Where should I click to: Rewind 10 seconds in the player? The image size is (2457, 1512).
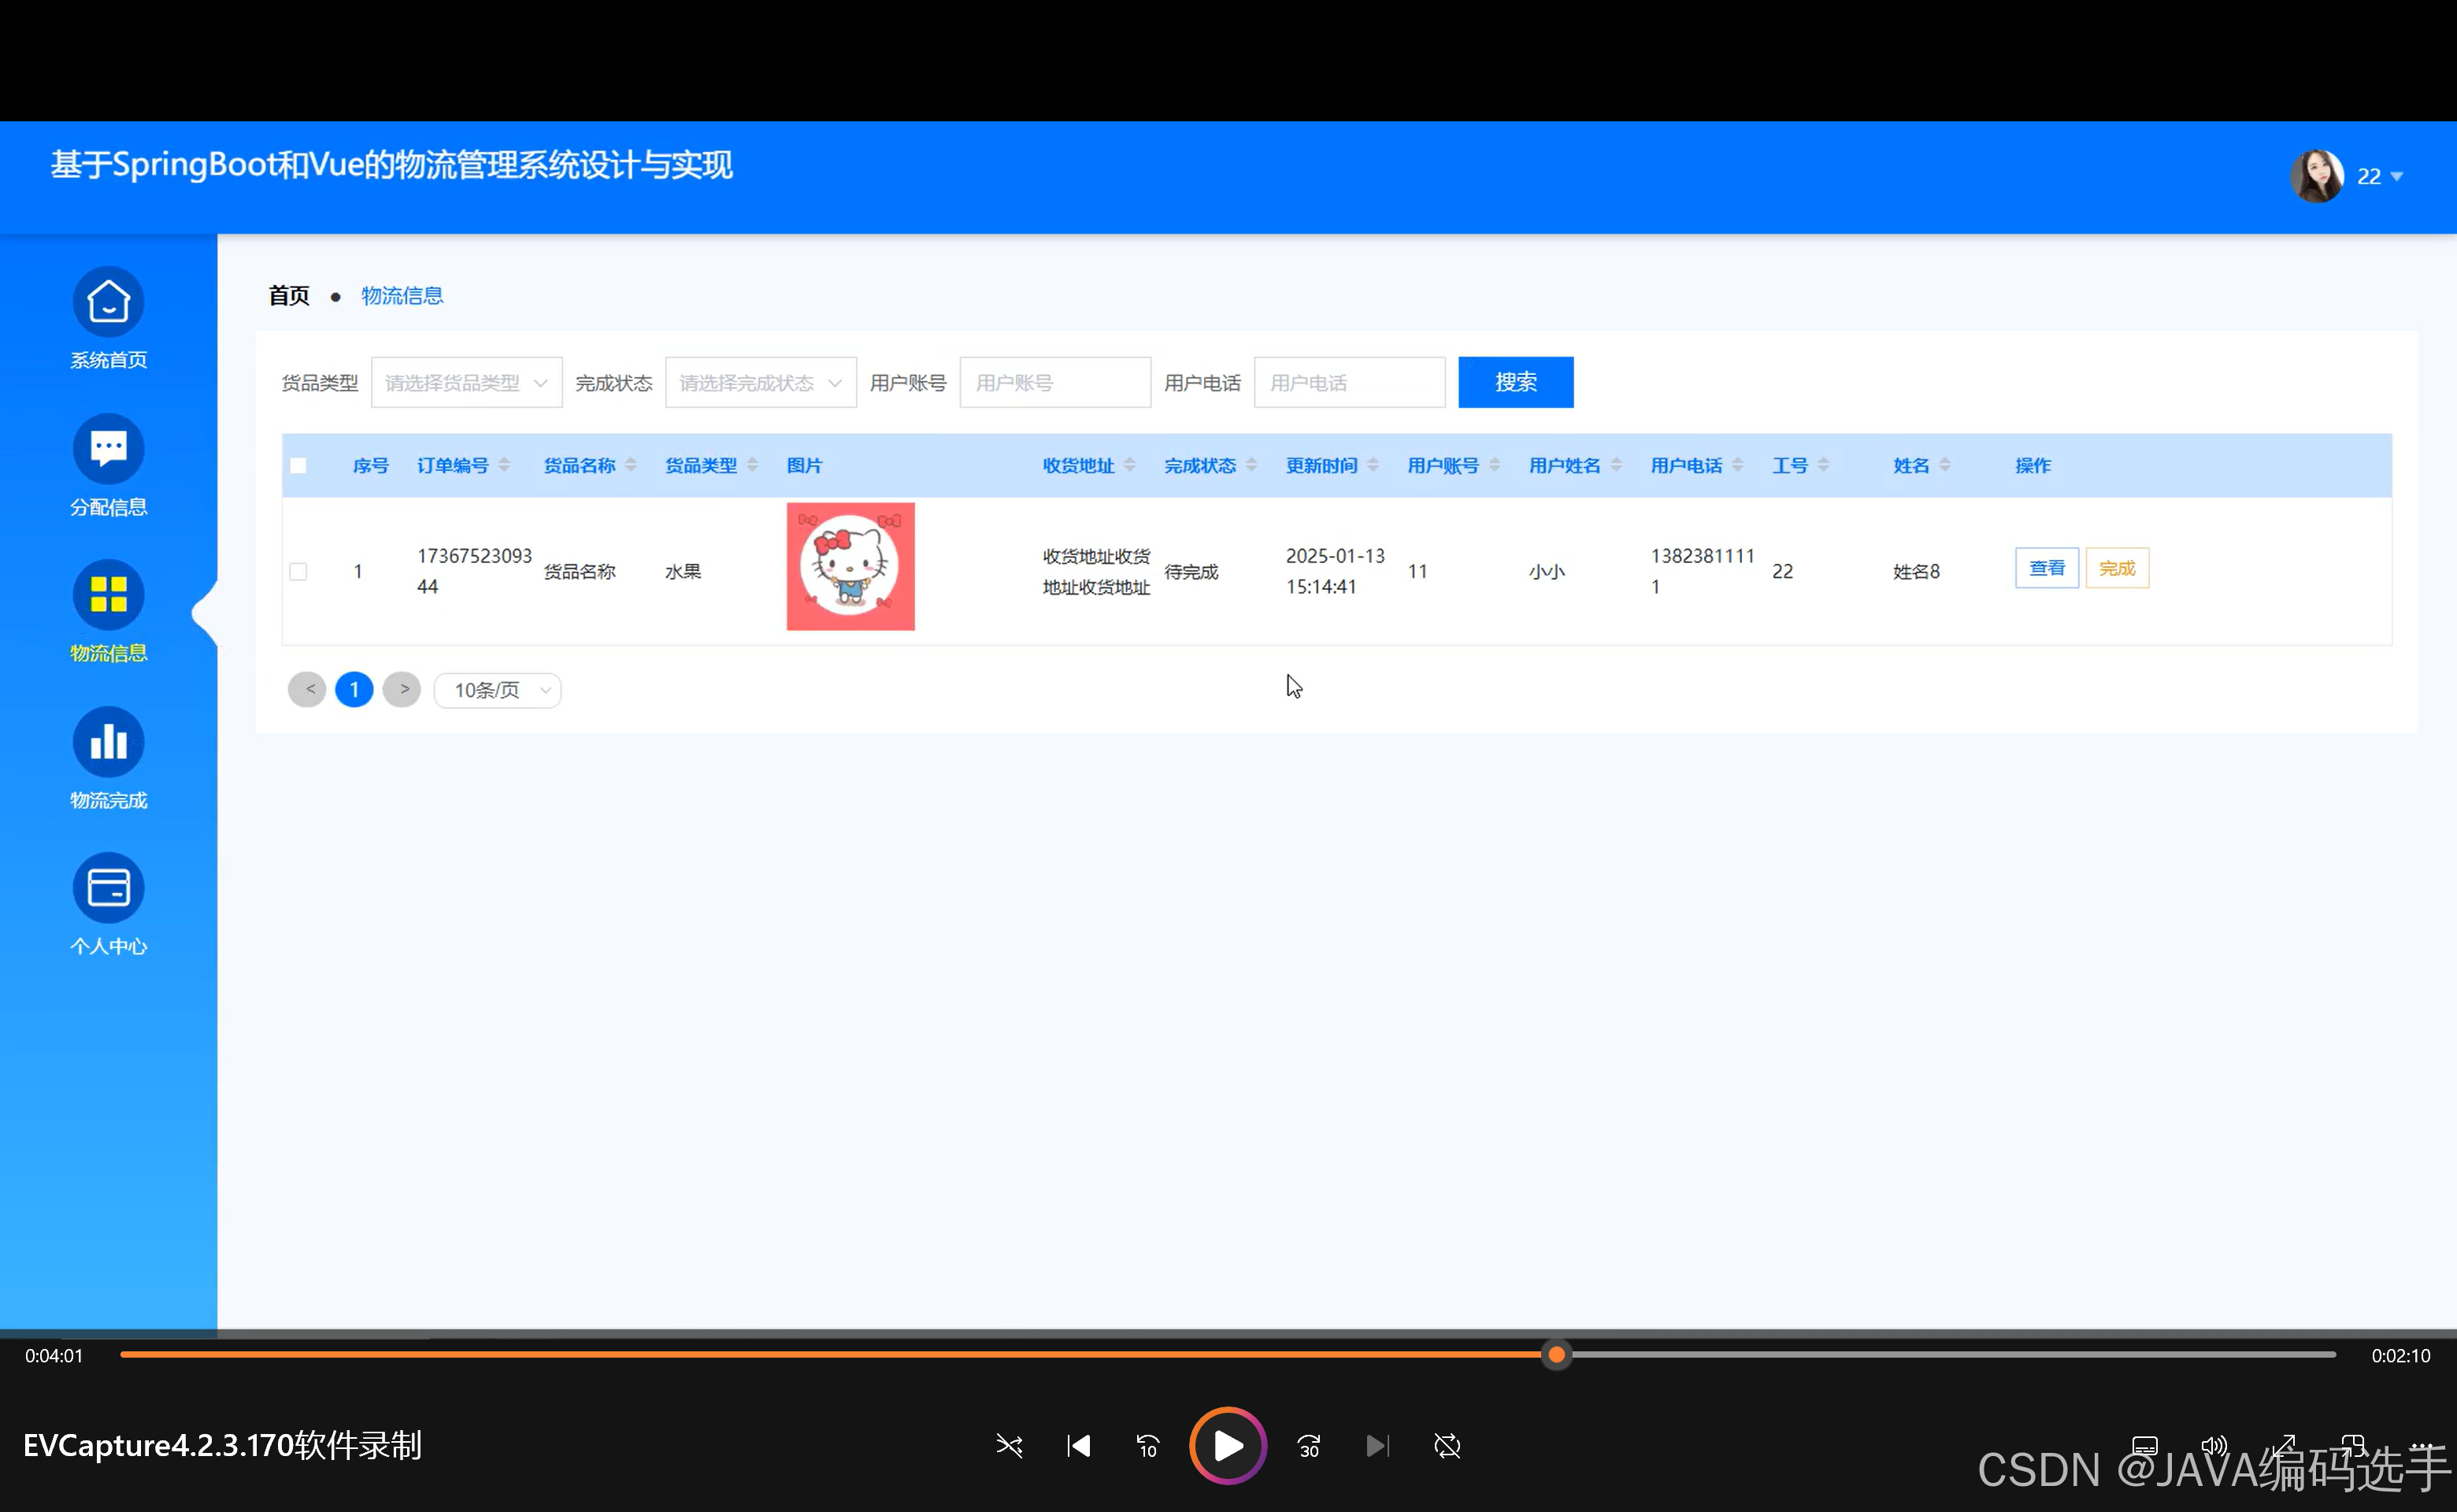[x=1147, y=1446]
